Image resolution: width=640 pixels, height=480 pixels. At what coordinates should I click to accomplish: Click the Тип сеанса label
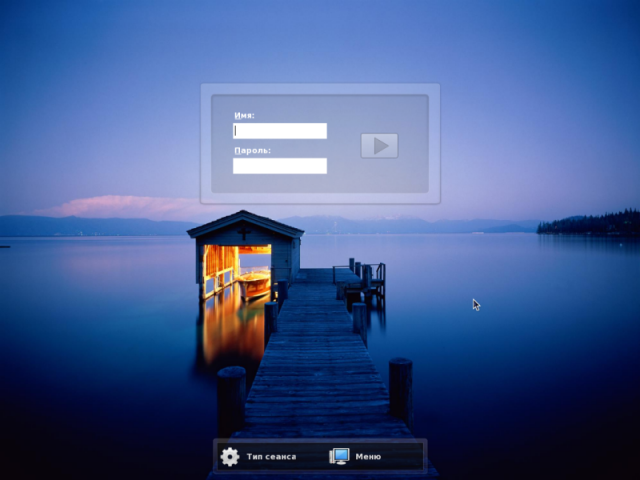(271, 457)
